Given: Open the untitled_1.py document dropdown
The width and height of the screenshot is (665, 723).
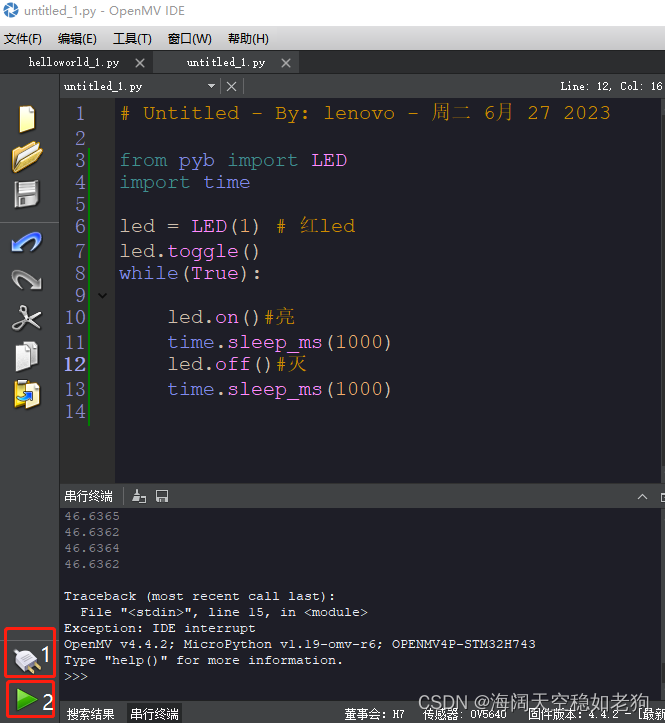Looking at the screenshot, I should click(x=139, y=86).
